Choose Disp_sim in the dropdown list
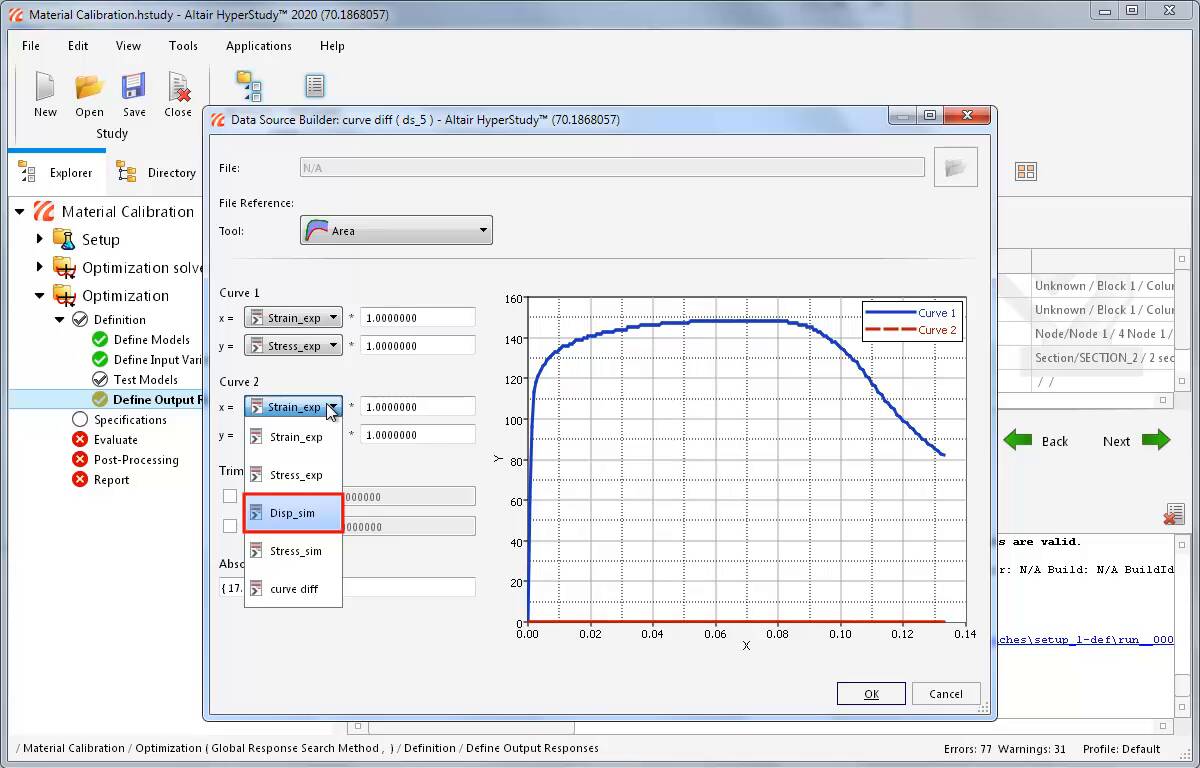Screen dimensions: 1200x768 [293, 513]
